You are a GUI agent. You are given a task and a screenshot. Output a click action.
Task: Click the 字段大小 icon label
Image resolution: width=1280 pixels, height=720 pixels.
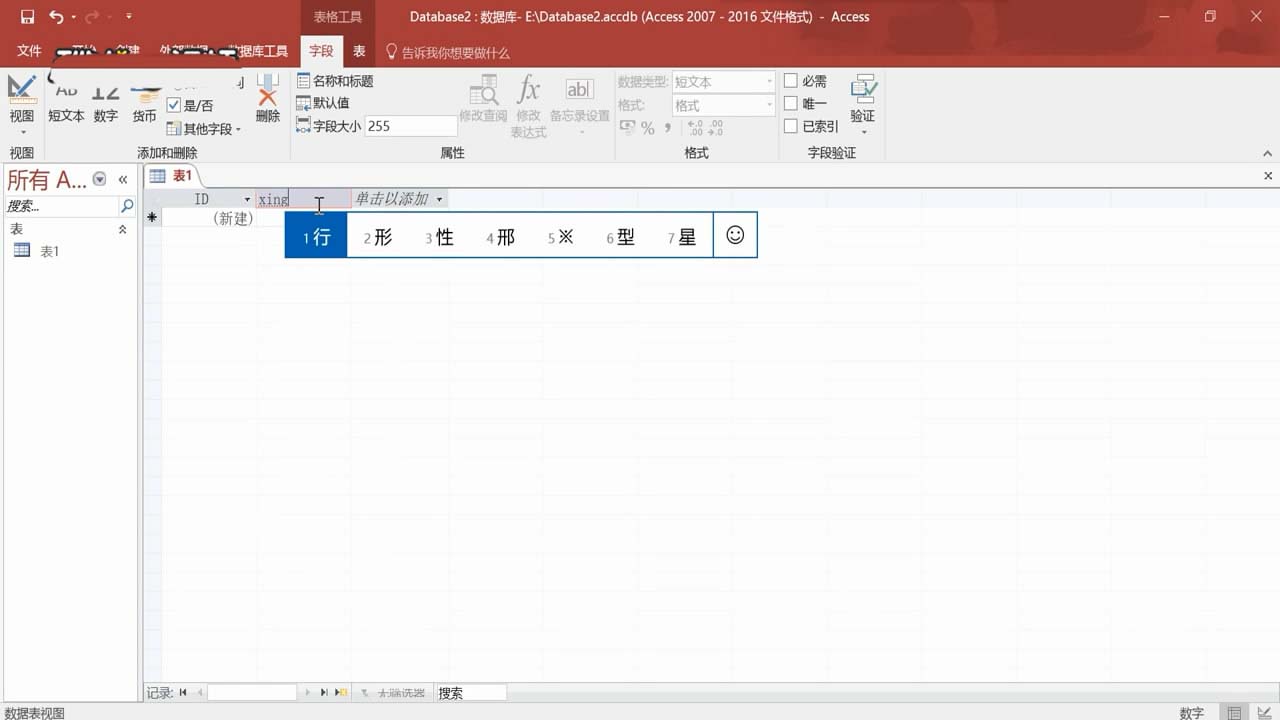coord(329,126)
